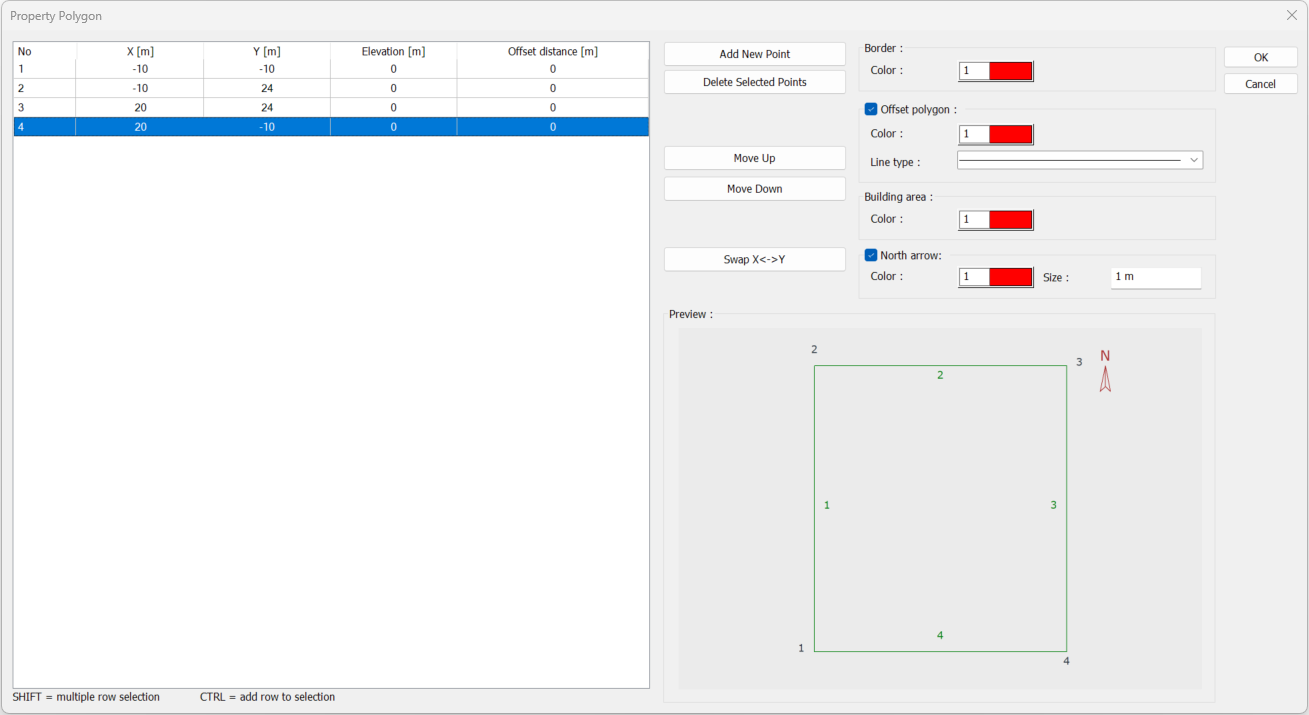
Task: Move selected point up
Action: coord(754,158)
